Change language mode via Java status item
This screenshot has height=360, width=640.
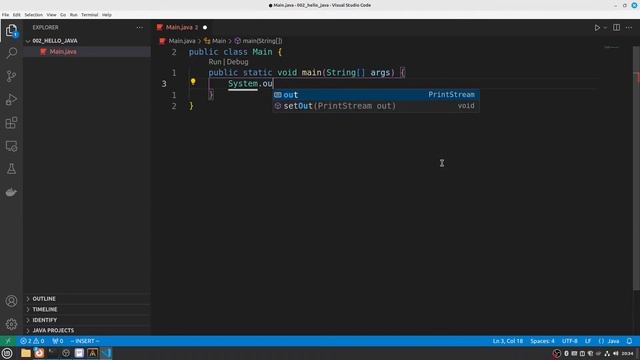click(613, 341)
